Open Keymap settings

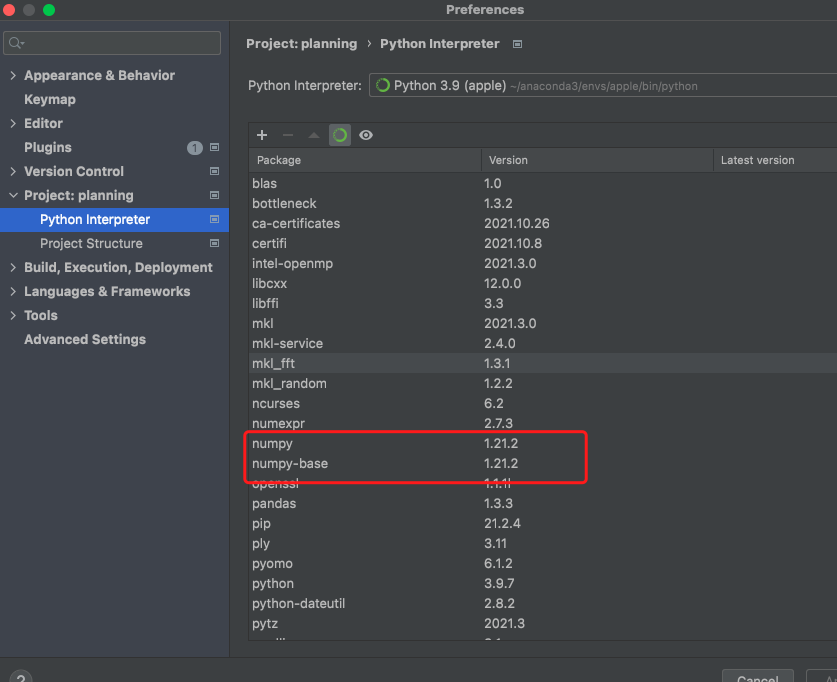(50, 99)
